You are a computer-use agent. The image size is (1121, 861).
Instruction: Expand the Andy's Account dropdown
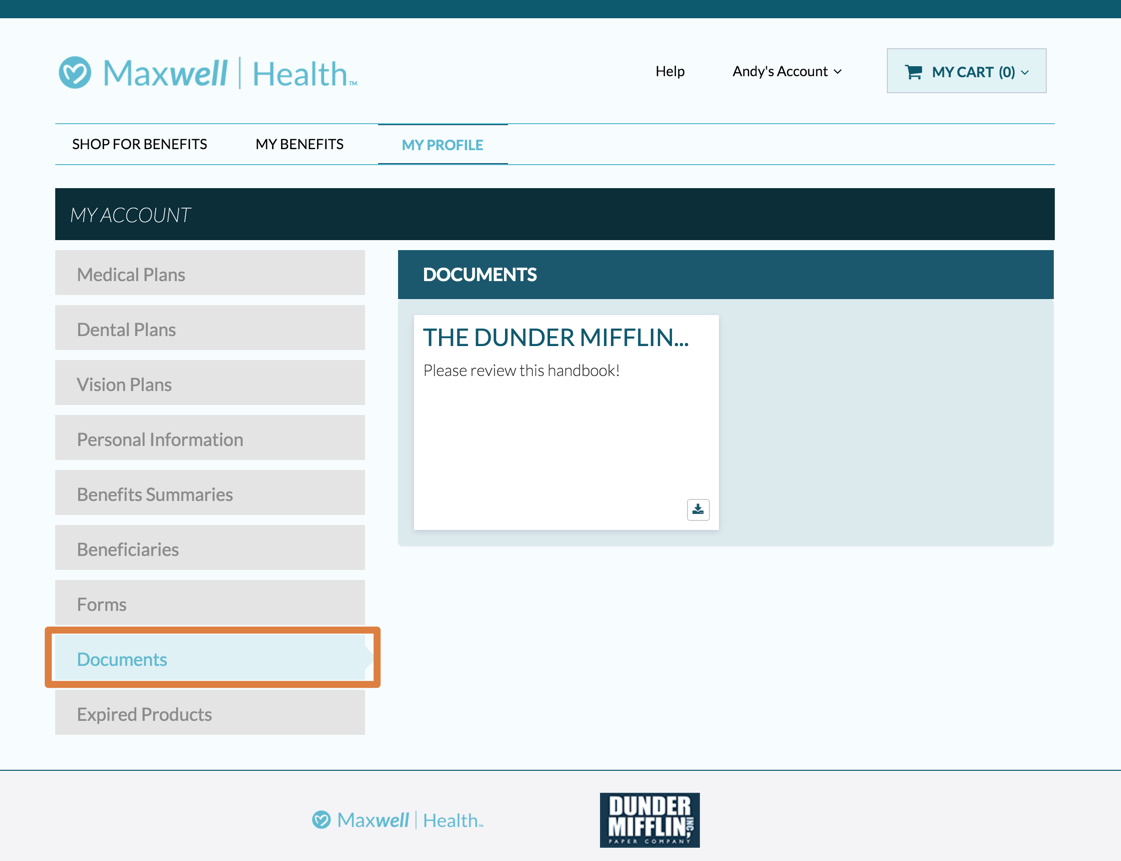coord(787,71)
